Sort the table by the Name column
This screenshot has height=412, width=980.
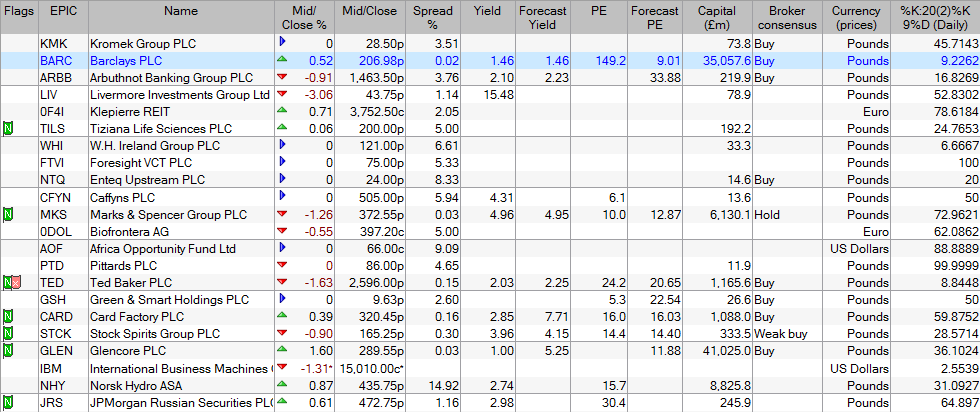tap(181, 12)
